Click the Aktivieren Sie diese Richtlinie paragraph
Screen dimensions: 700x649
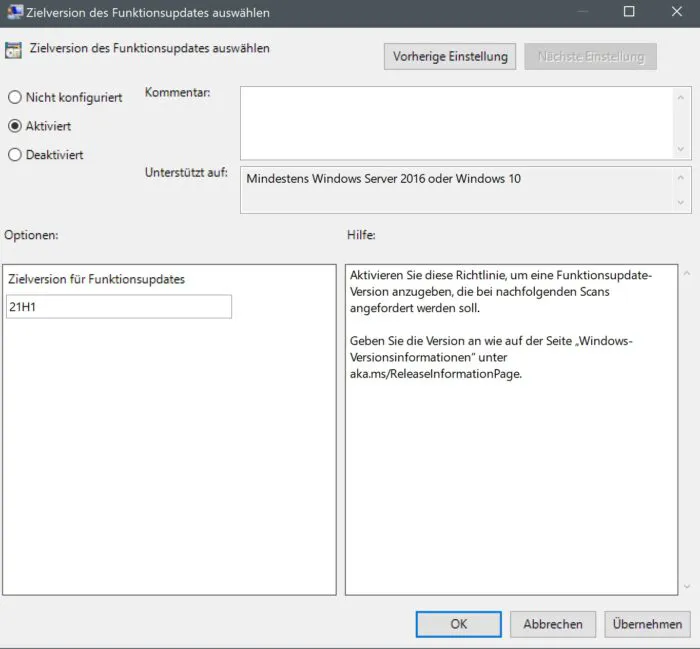tap(501, 291)
